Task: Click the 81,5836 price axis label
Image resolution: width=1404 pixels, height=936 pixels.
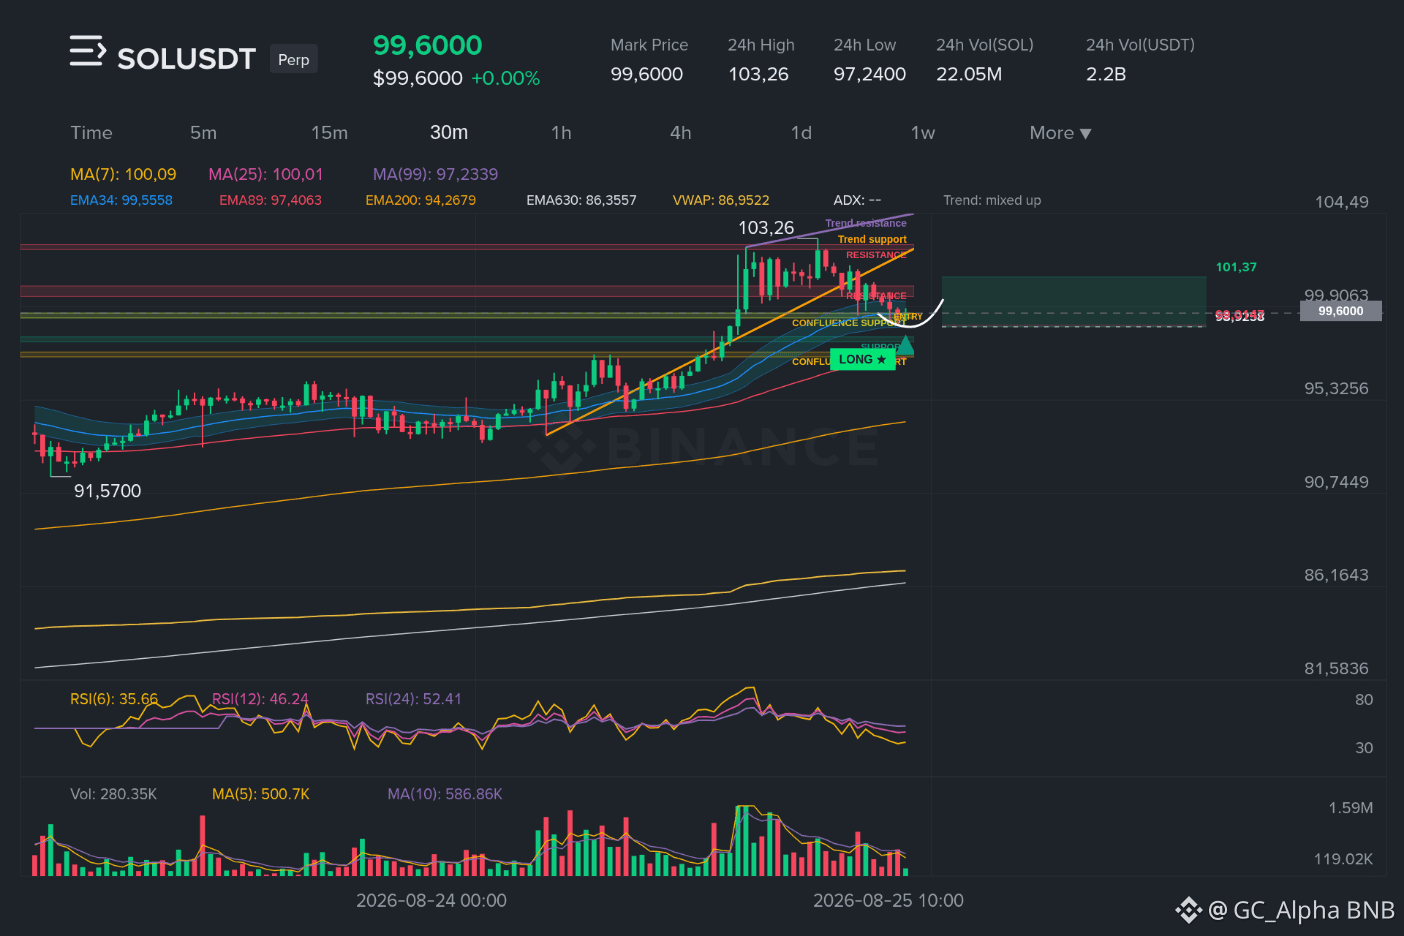Action: 1336,668
